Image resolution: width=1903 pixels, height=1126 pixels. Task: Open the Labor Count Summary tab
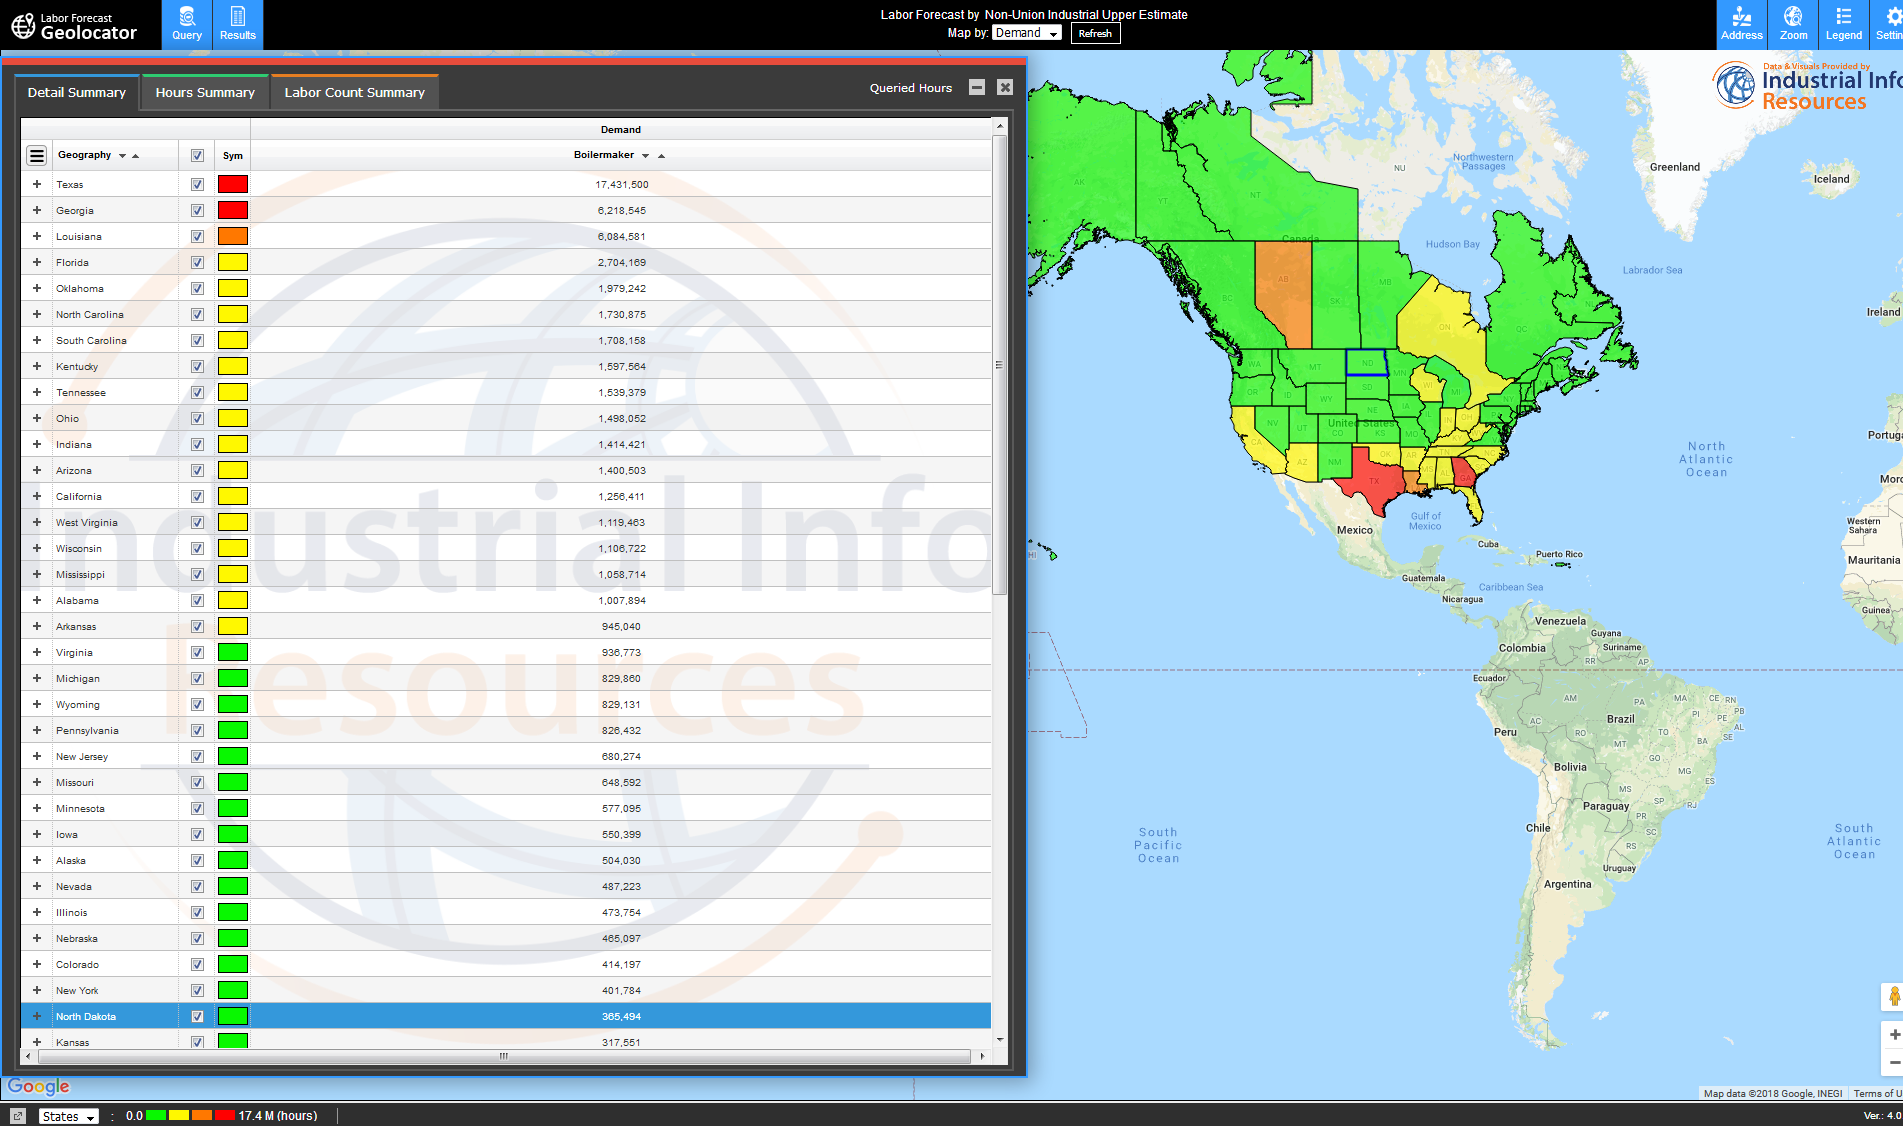point(354,91)
